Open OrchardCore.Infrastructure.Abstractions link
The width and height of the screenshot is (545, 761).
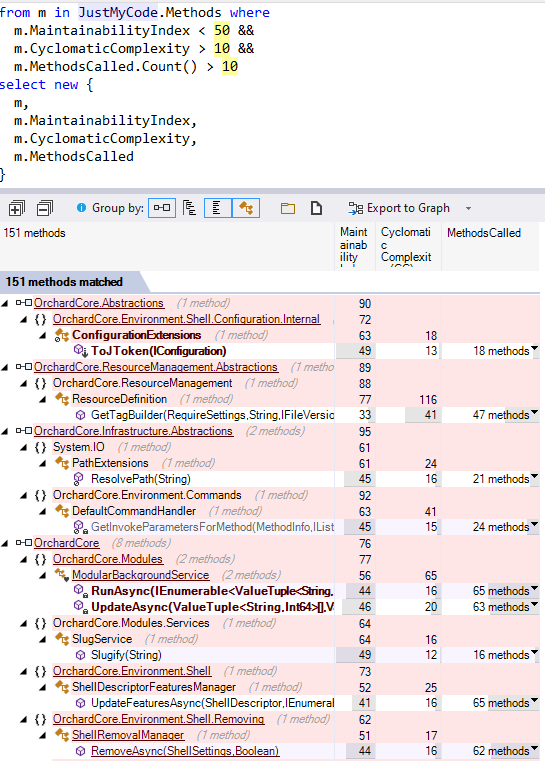[x=133, y=431]
